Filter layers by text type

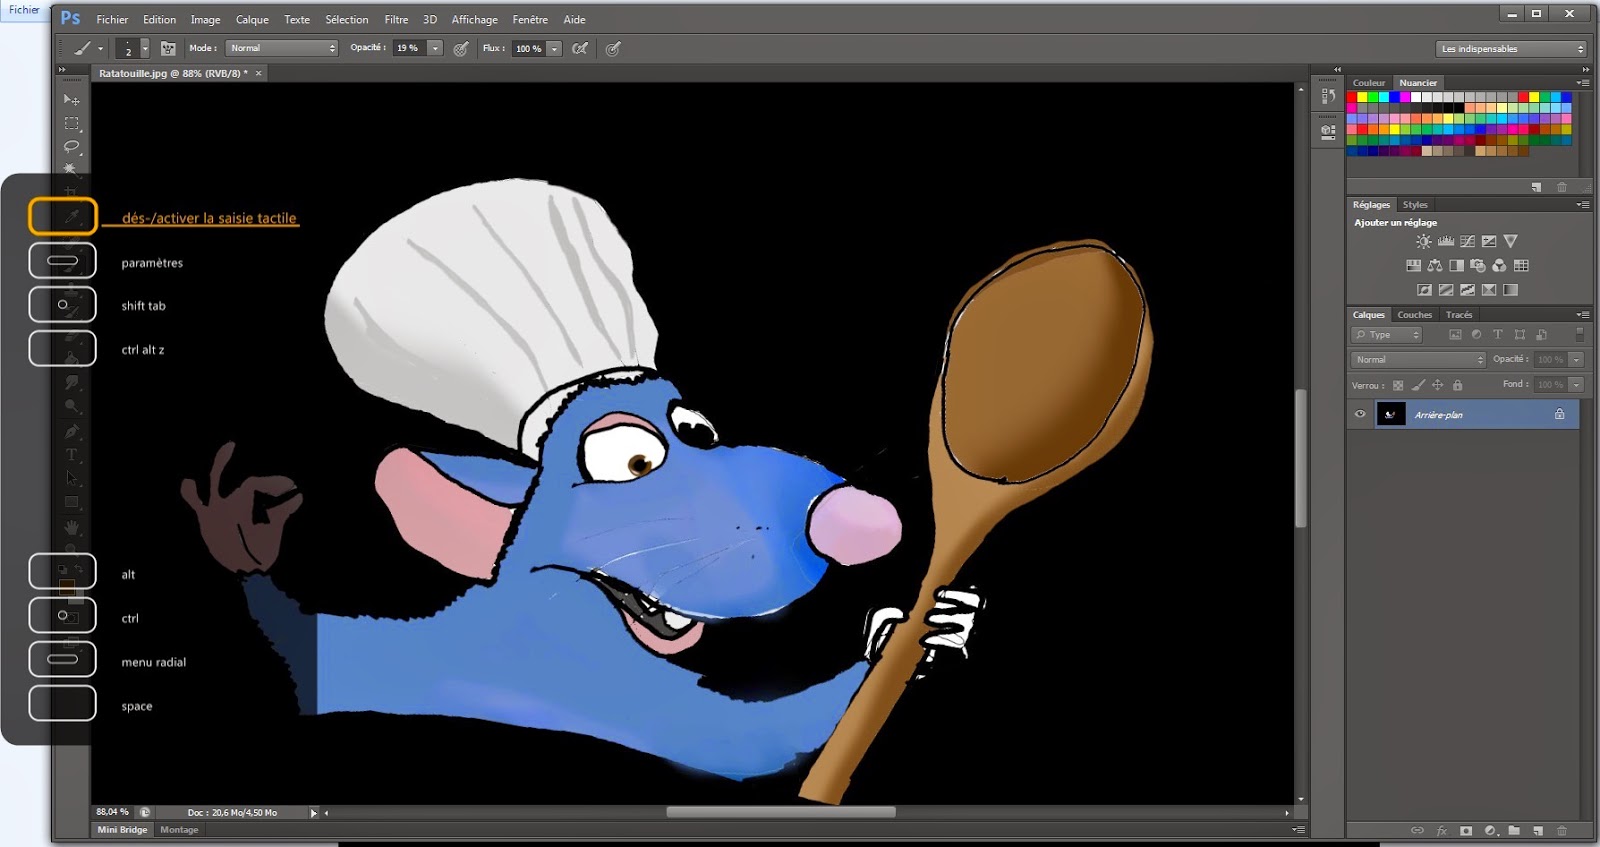click(x=1498, y=335)
